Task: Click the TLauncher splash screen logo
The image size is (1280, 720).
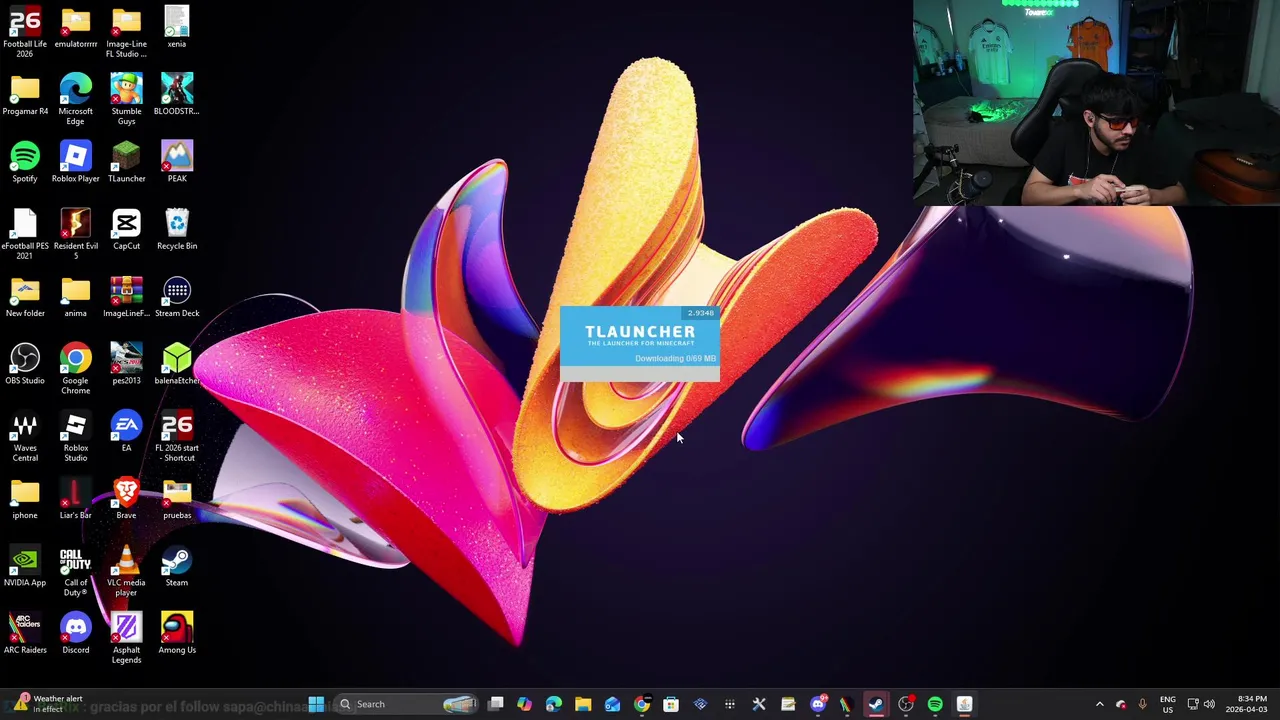Action: tap(640, 335)
